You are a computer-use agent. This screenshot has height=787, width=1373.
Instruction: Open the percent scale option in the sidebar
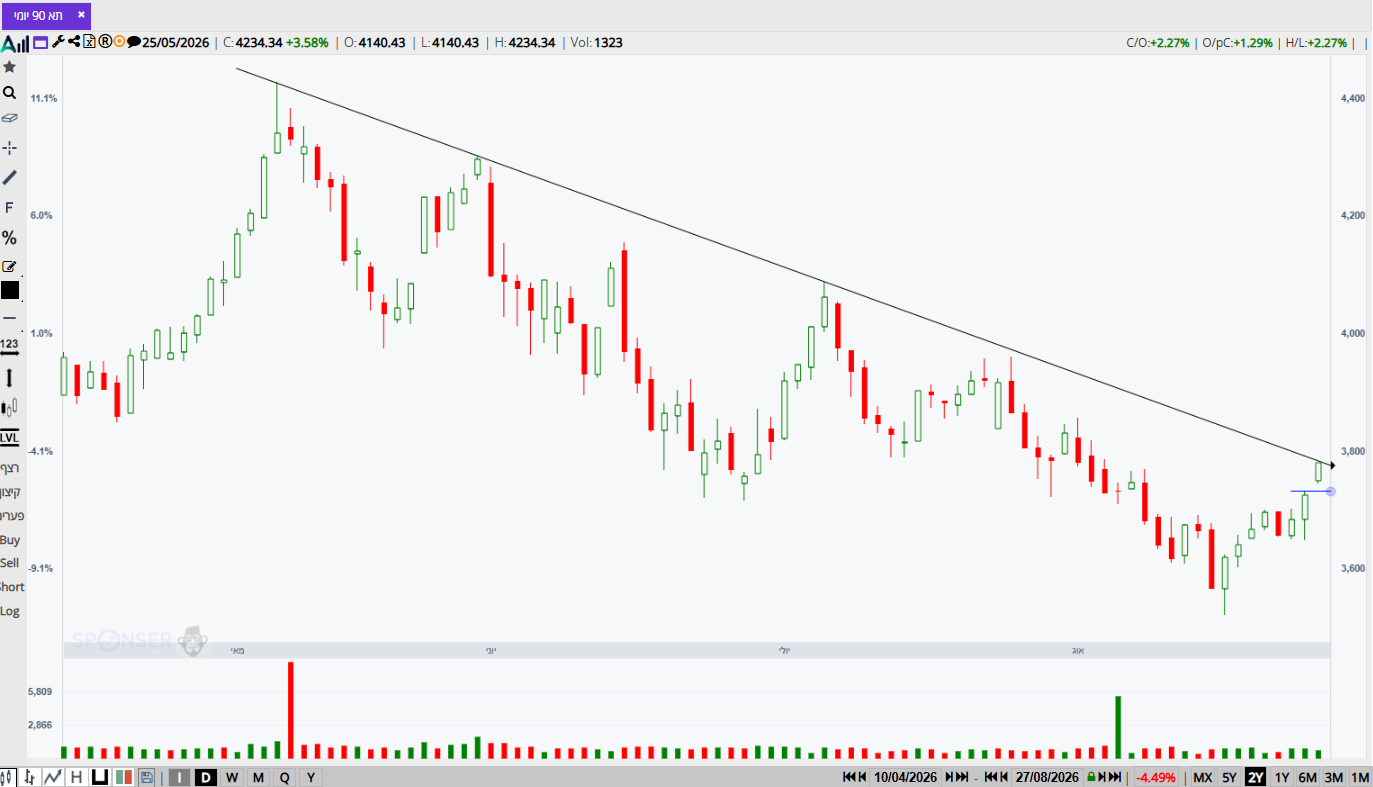click(x=9, y=238)
